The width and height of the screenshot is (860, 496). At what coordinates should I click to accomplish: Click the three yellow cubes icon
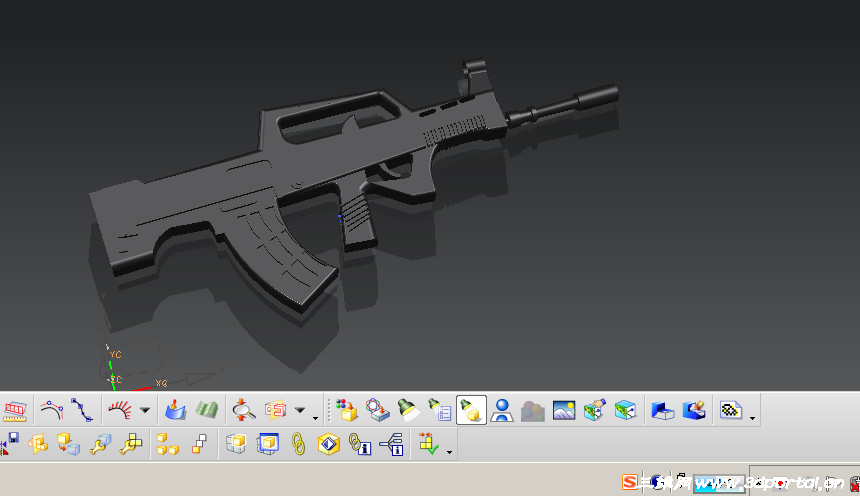167,444
